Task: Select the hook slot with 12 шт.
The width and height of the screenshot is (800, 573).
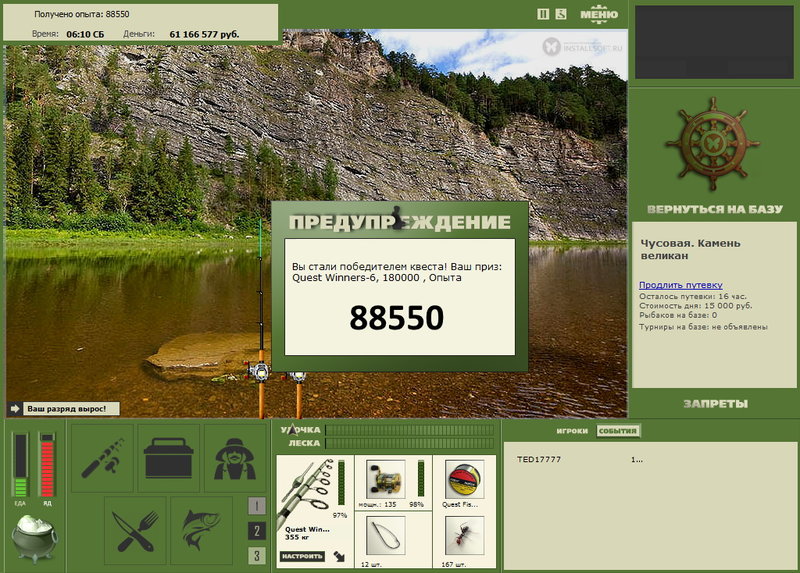Action: tap(386, 535)
